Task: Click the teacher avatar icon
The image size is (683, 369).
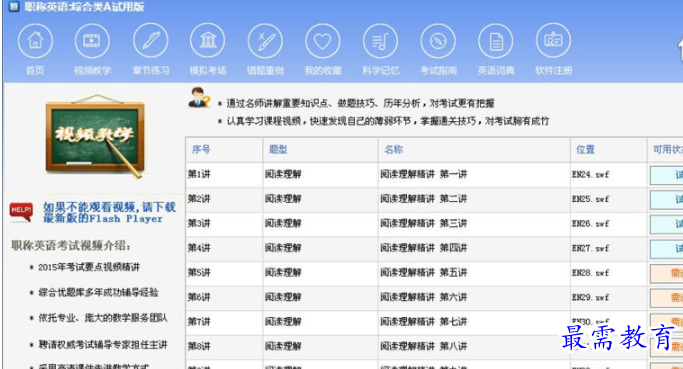Action: 199,98
